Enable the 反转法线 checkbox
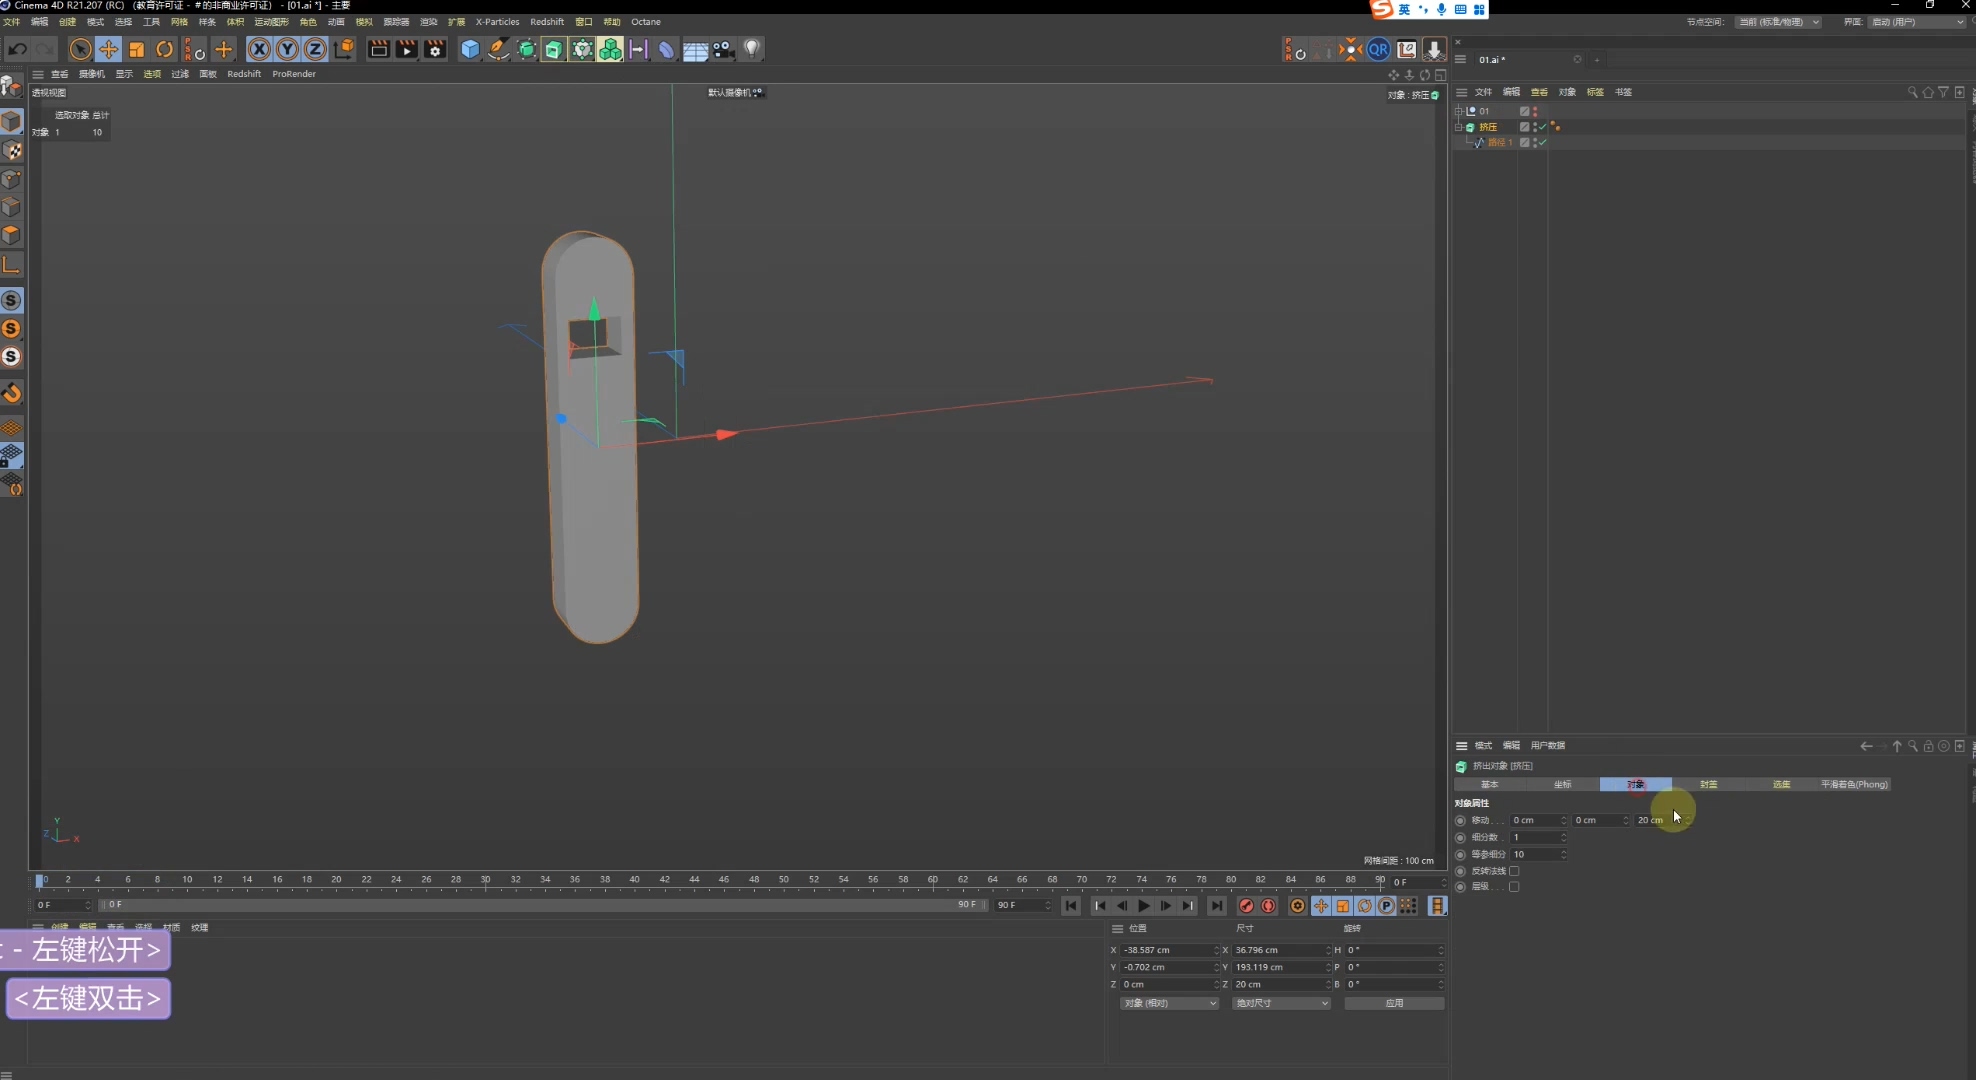 (x=1514, y=871)
